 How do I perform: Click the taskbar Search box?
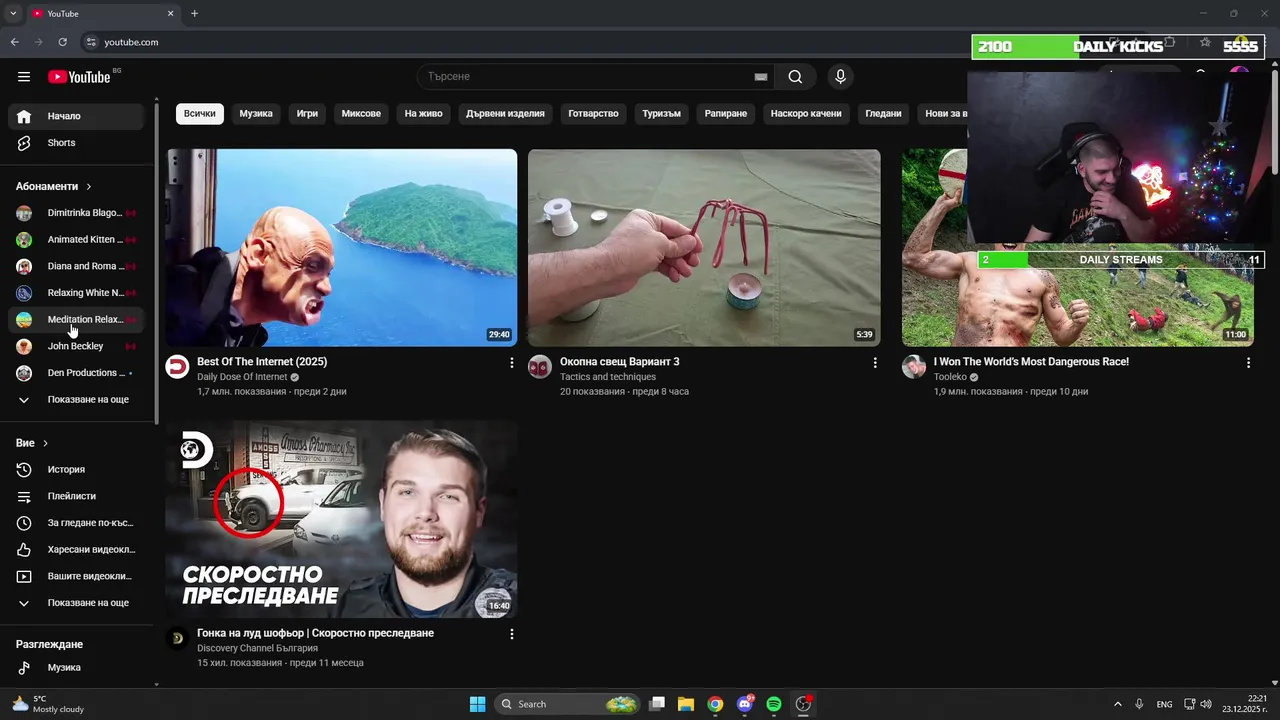click(569, 704)
